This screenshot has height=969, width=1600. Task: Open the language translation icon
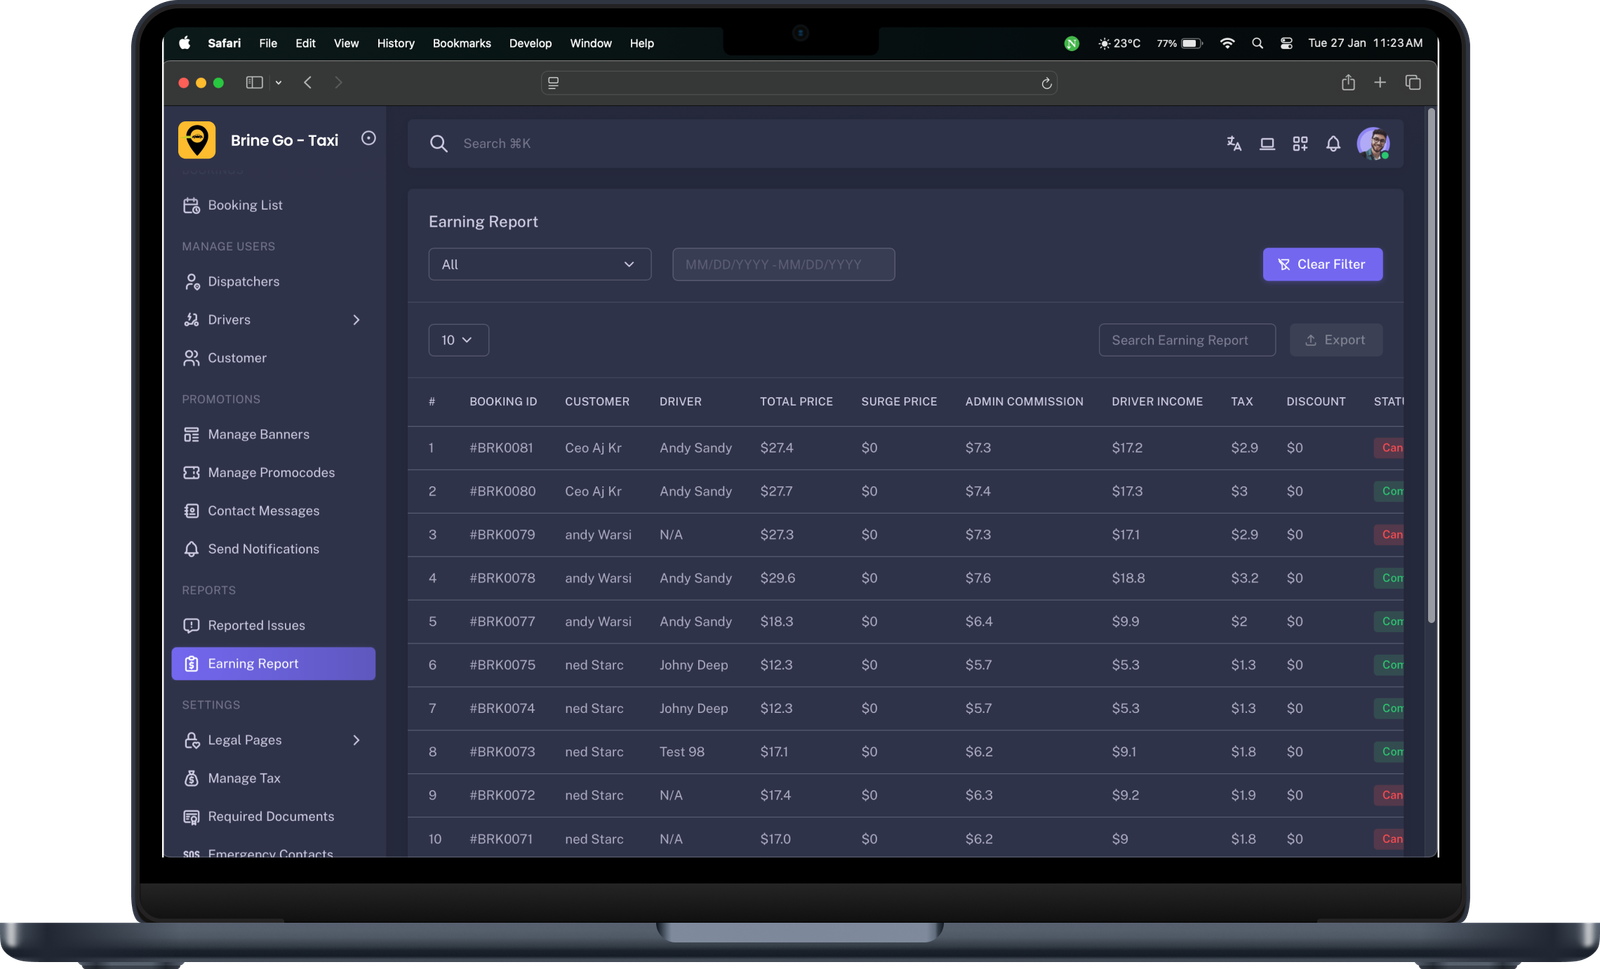[1234, 144]
